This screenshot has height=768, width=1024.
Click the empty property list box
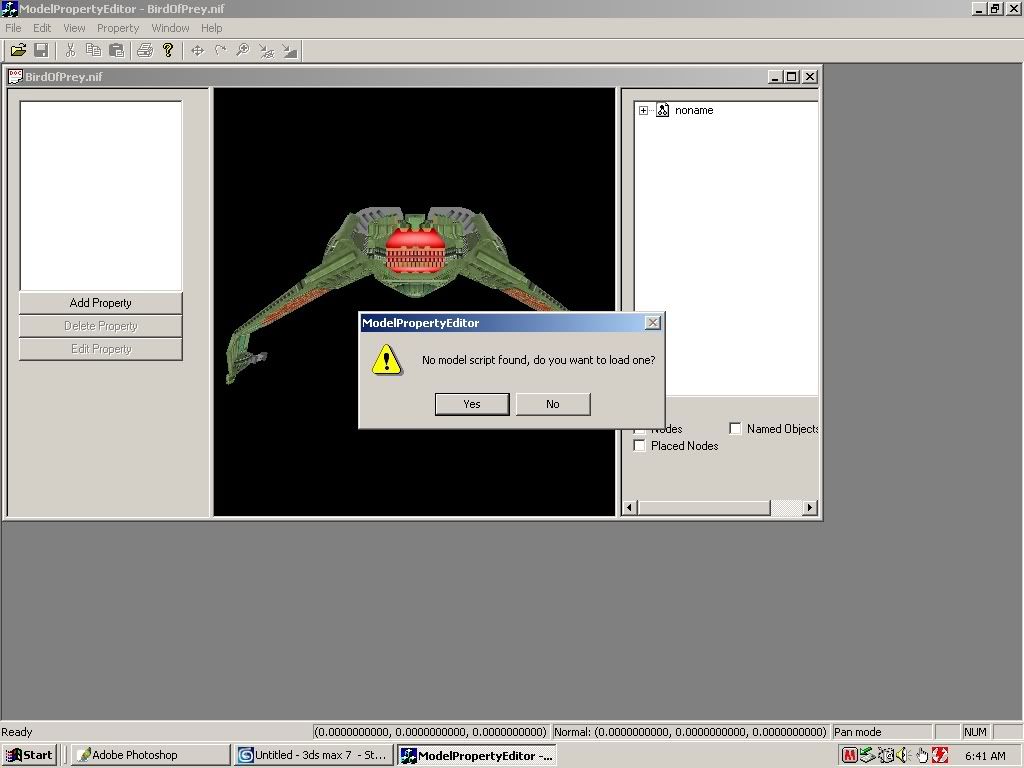pyautogui.click(x=101, y=195)
